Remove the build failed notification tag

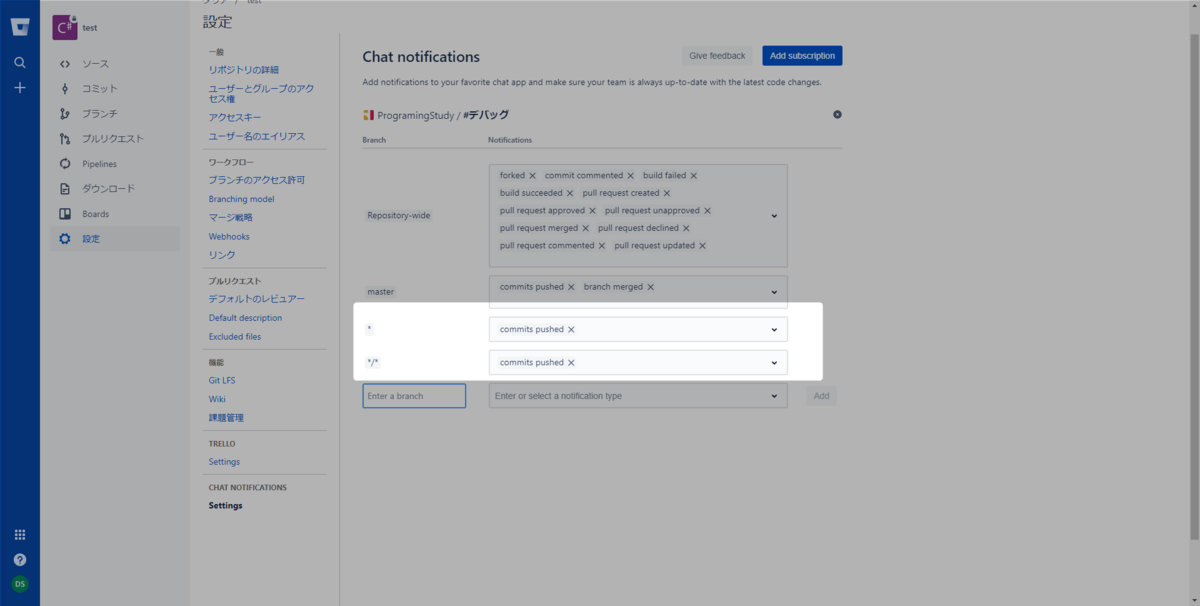click(x=693, y=176)
